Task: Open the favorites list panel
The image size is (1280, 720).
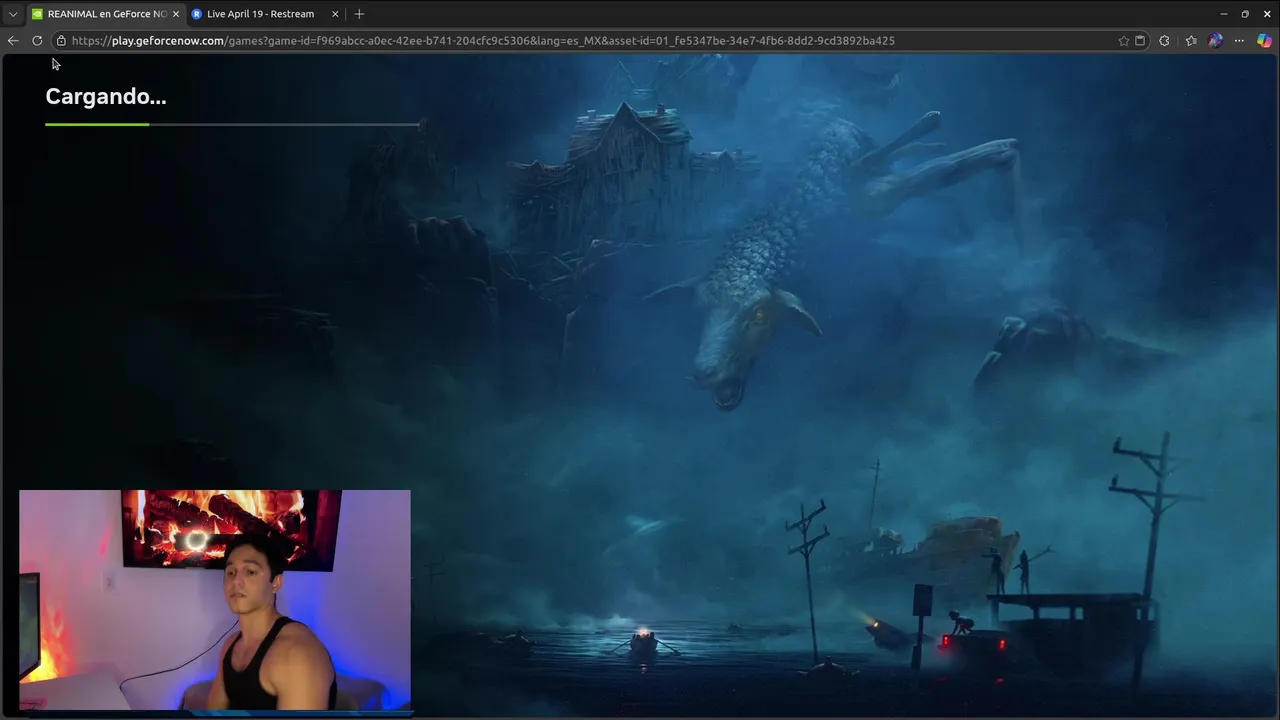Action: coord(1191,41)
